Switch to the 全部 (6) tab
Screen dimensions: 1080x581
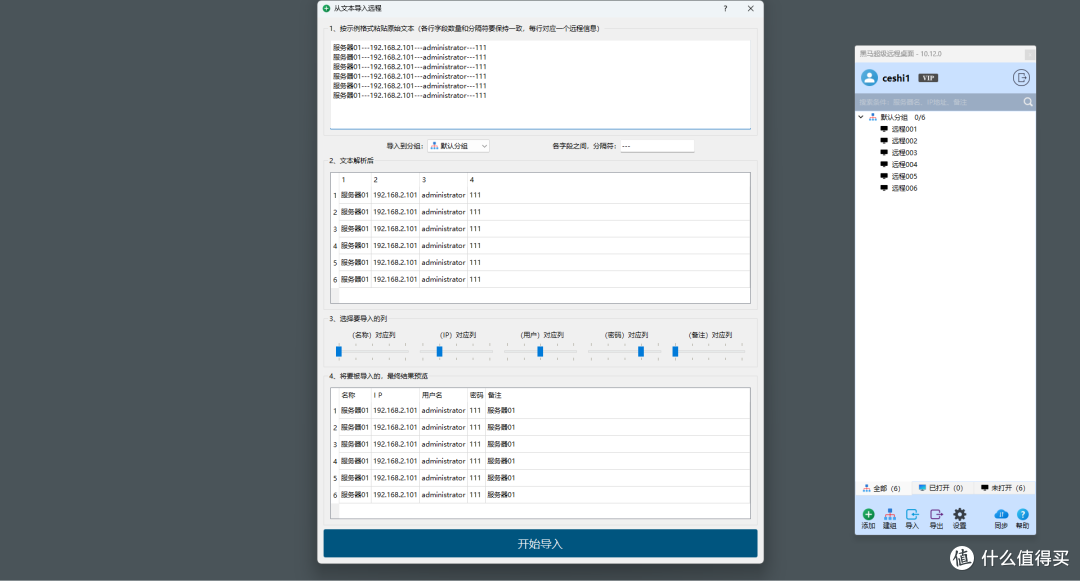[882, 488]
